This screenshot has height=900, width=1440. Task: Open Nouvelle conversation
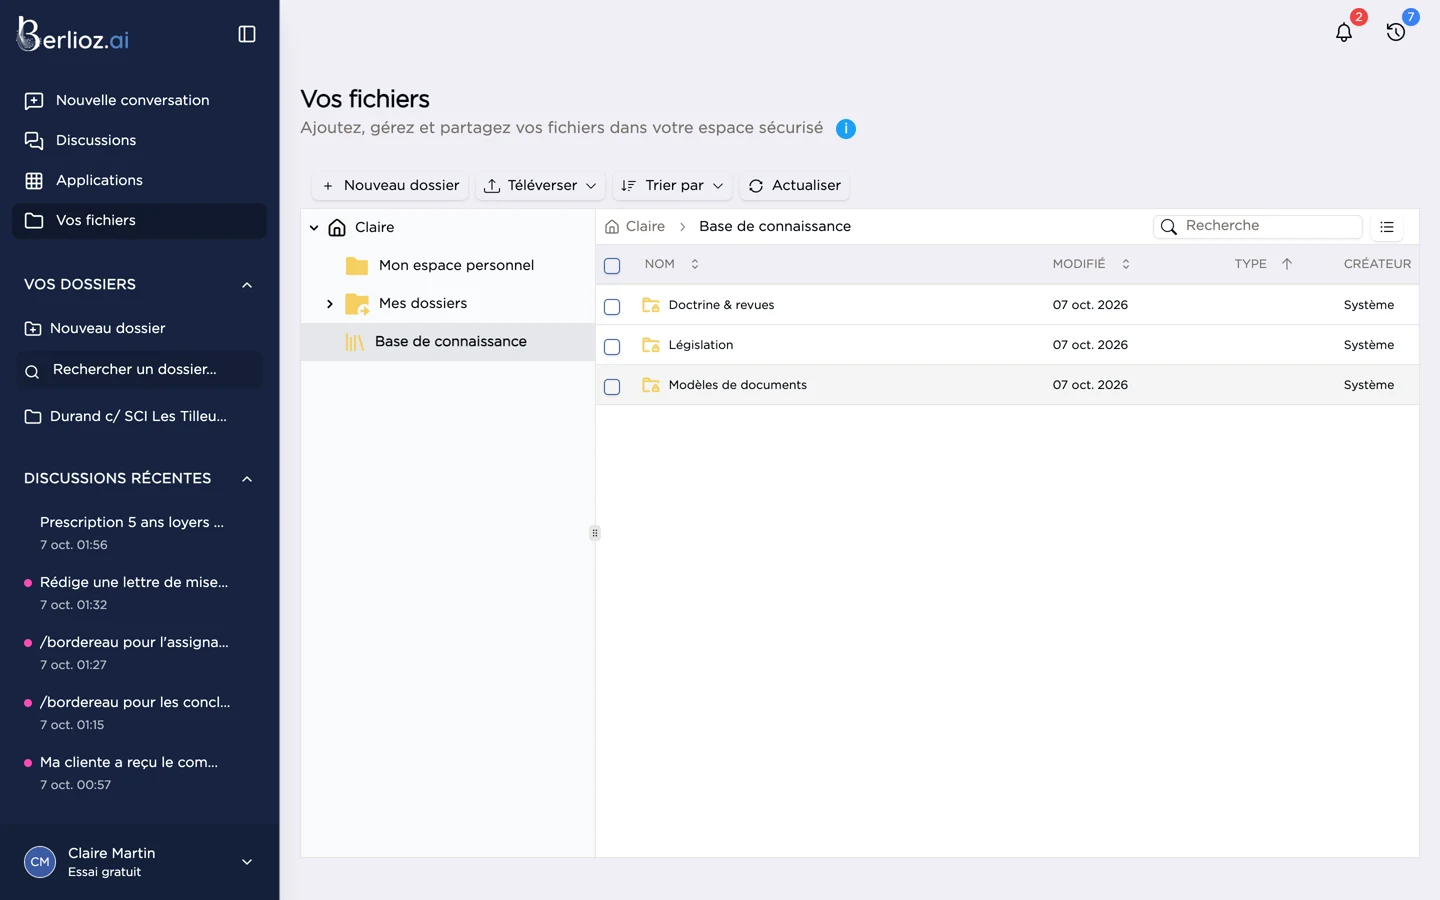coord(139,101)
